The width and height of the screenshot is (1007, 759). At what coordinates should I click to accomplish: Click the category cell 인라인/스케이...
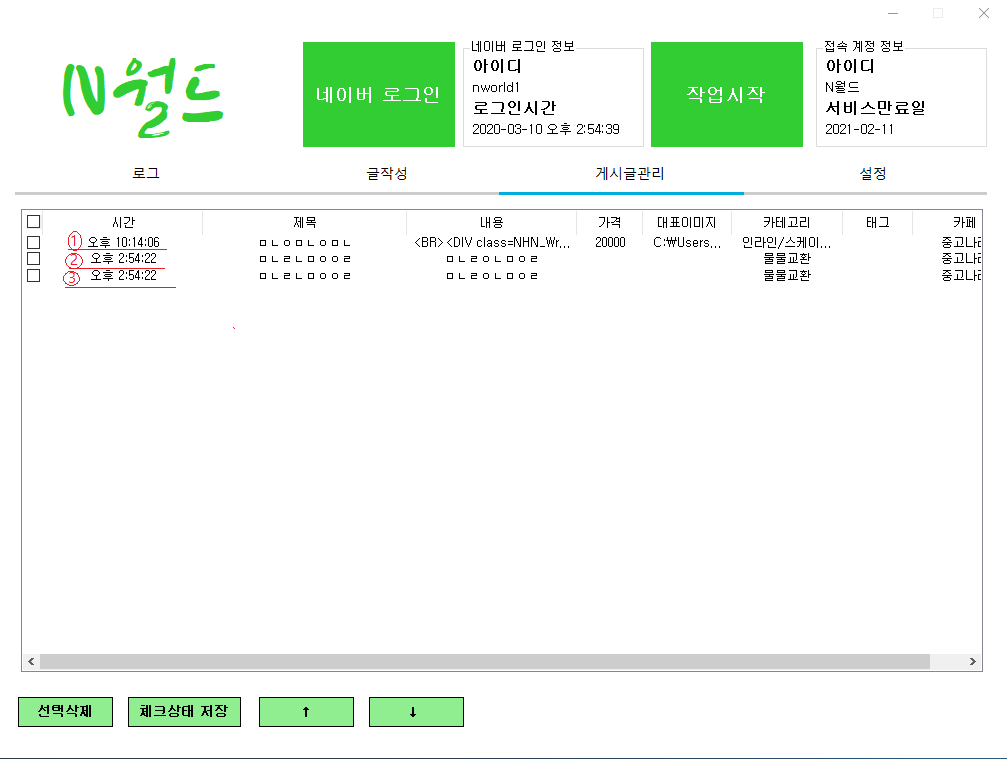click(x=787, y=243)
